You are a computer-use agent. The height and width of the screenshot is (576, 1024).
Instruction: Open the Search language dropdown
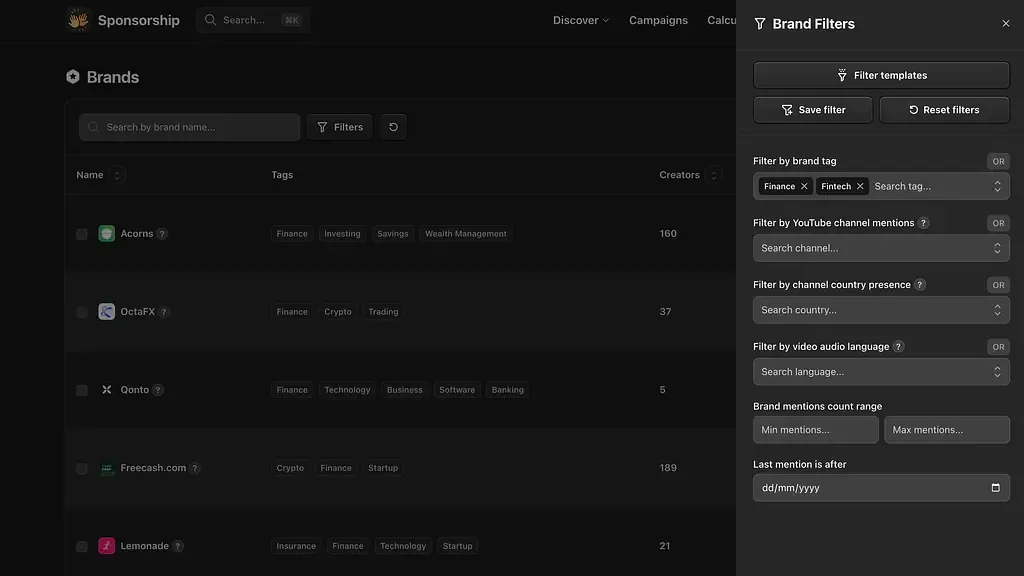[881, 372]
